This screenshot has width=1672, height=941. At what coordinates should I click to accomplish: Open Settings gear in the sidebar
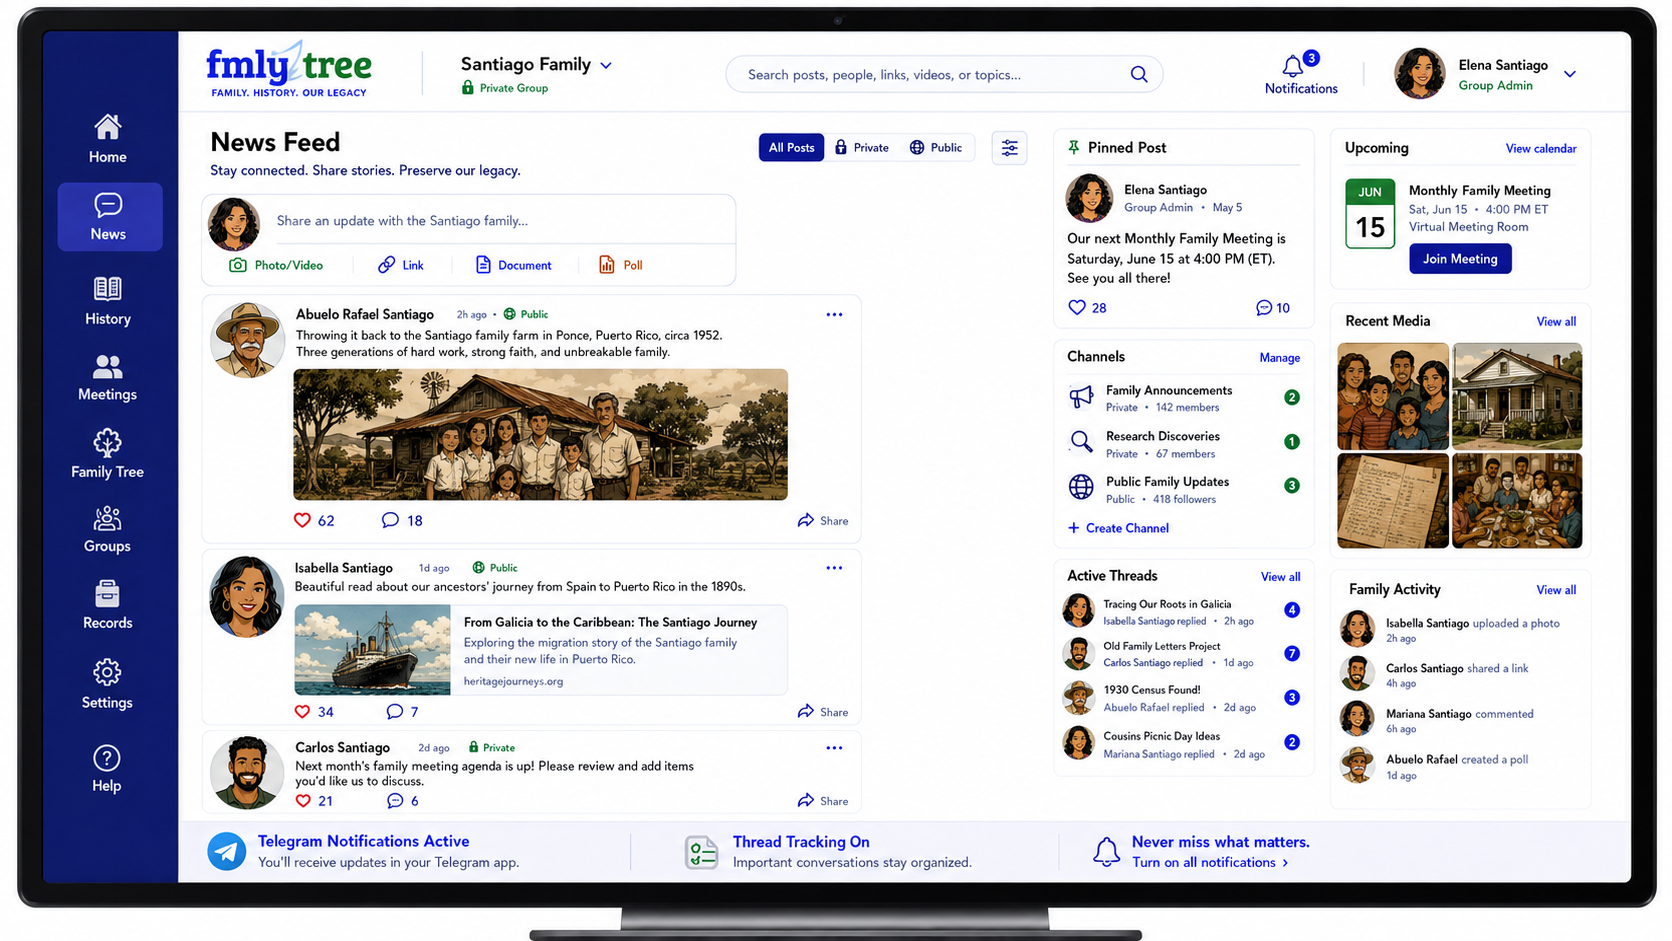coord(107,672)
